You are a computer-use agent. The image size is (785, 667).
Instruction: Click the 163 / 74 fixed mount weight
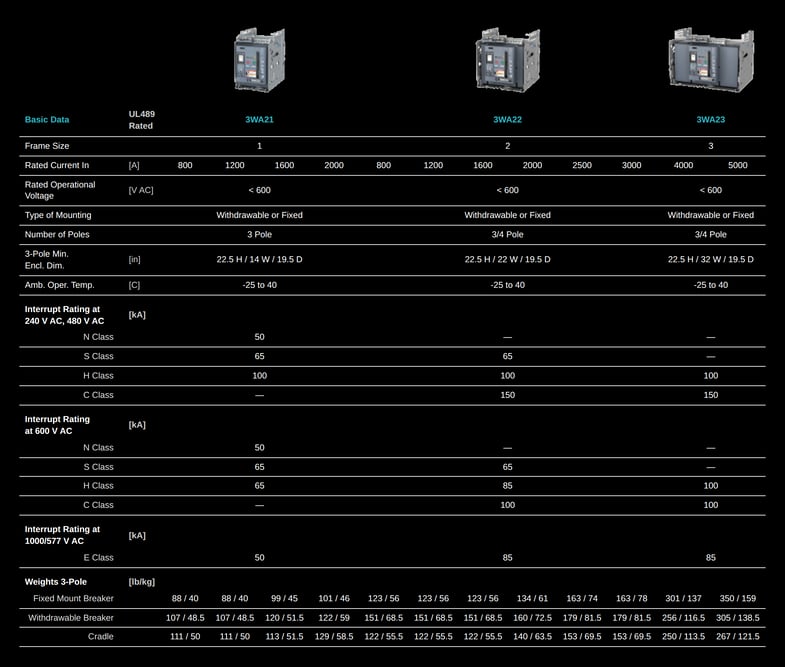tap(582, 598)
